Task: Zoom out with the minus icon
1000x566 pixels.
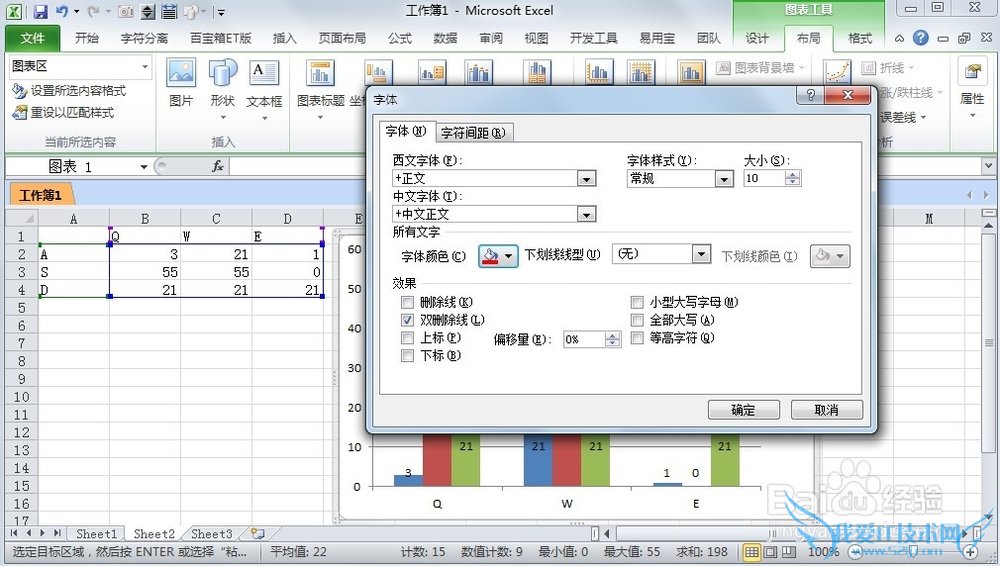Action: coord(856,552)
